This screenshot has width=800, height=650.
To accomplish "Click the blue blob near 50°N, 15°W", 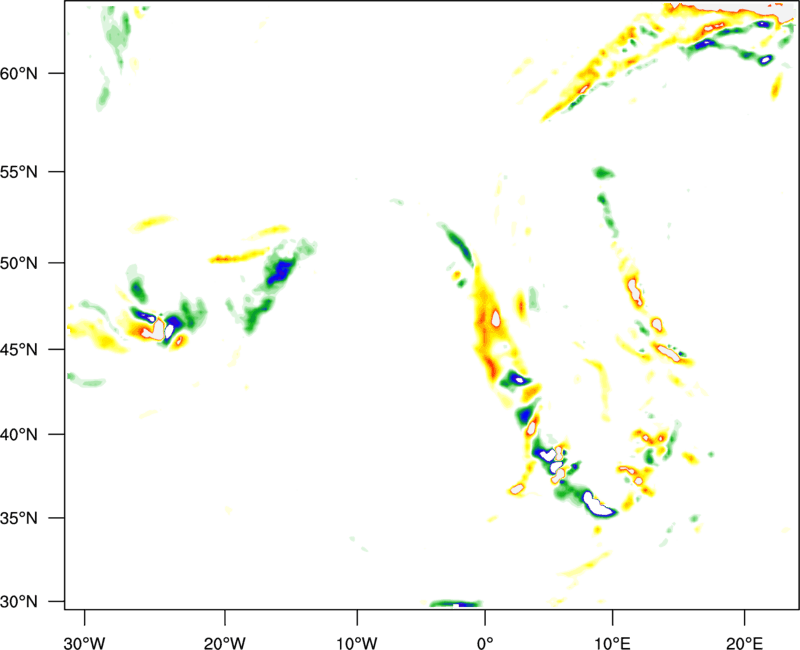I will point(281,269).
